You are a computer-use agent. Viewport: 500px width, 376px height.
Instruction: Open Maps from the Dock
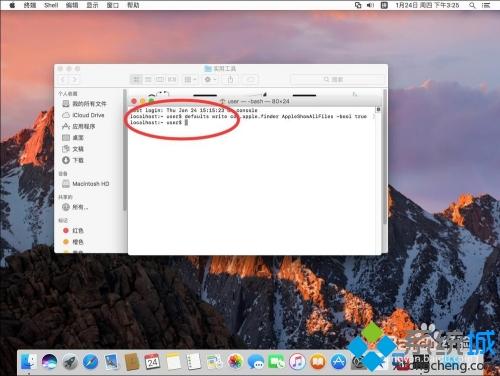214,362
